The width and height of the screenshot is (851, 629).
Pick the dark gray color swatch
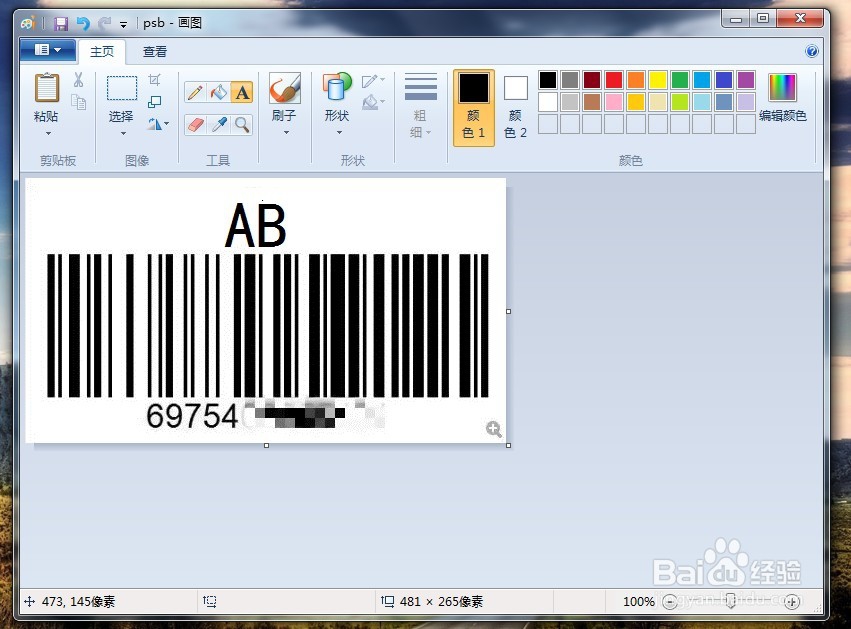tap(570, 80)
